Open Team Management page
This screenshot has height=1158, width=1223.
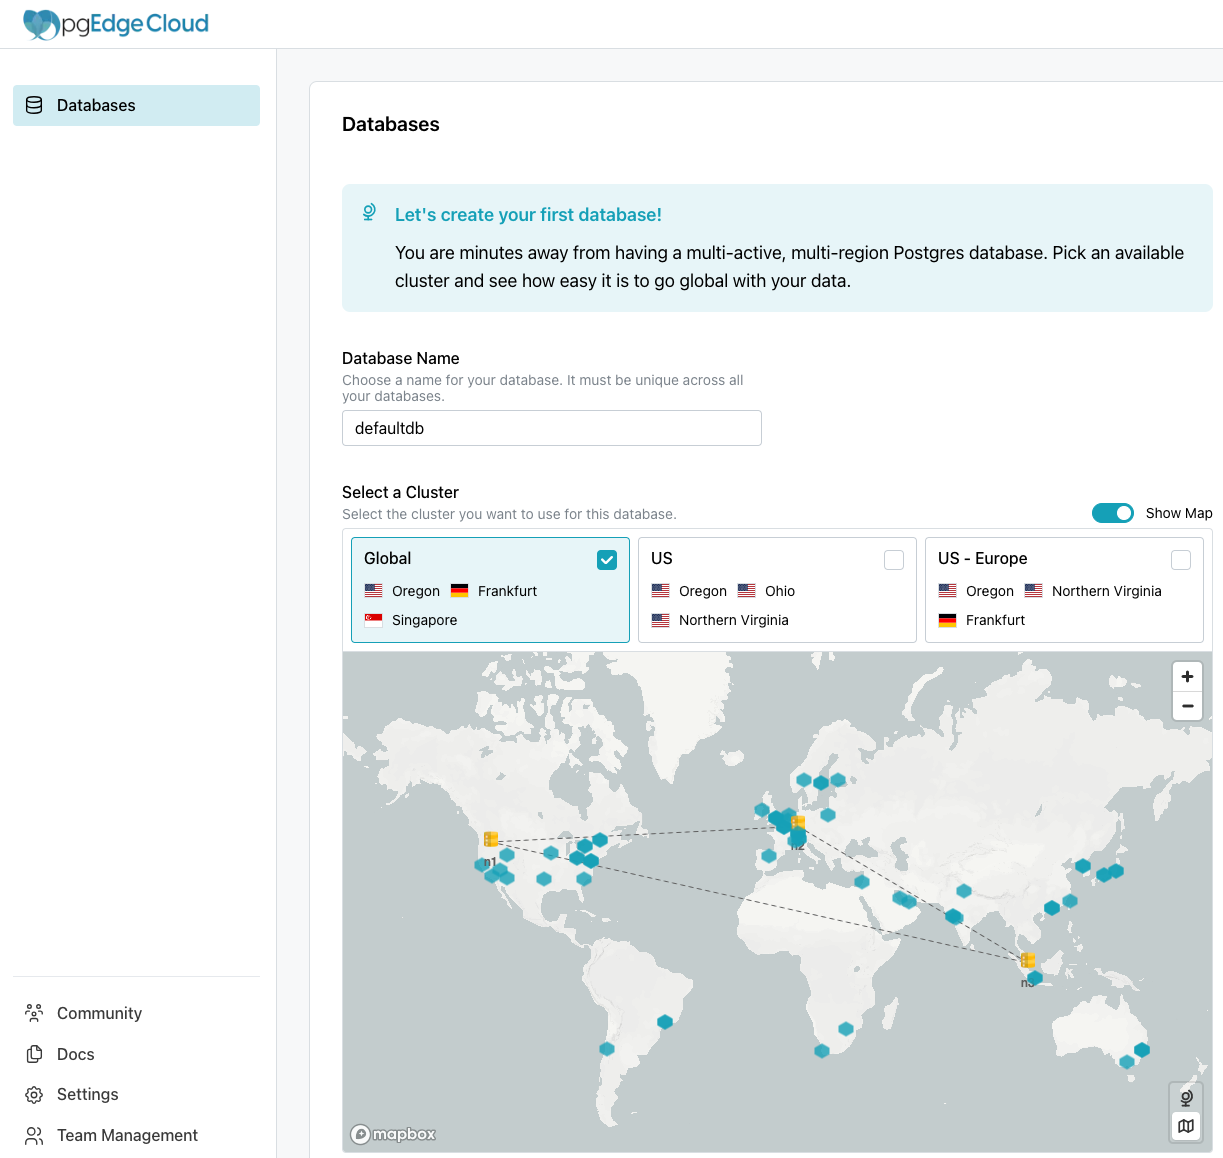[127, 1135]
